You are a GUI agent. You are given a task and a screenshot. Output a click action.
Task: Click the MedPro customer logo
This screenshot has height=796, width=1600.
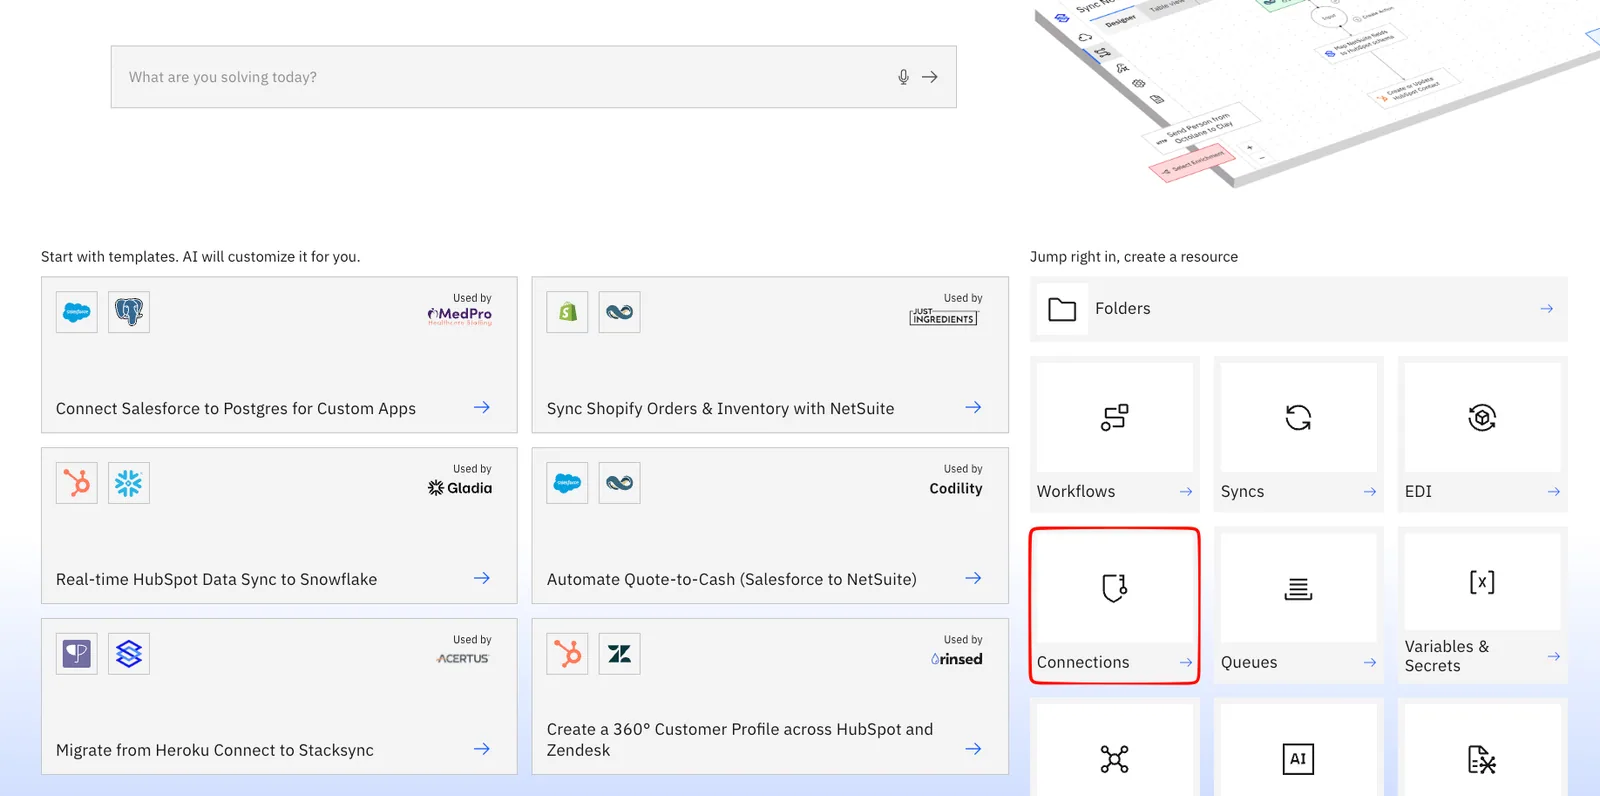coord(460,315)
